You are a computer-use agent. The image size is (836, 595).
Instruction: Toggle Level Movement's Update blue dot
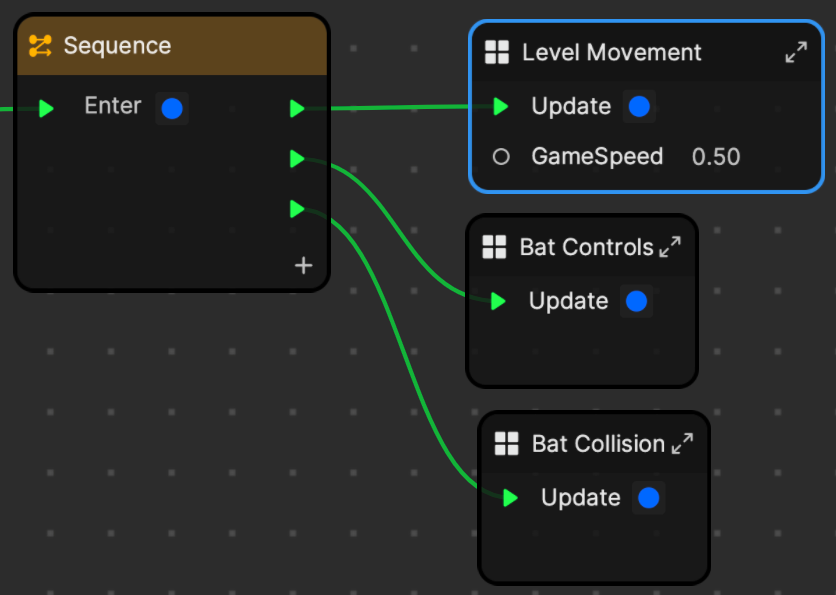(x=639, y=107)
